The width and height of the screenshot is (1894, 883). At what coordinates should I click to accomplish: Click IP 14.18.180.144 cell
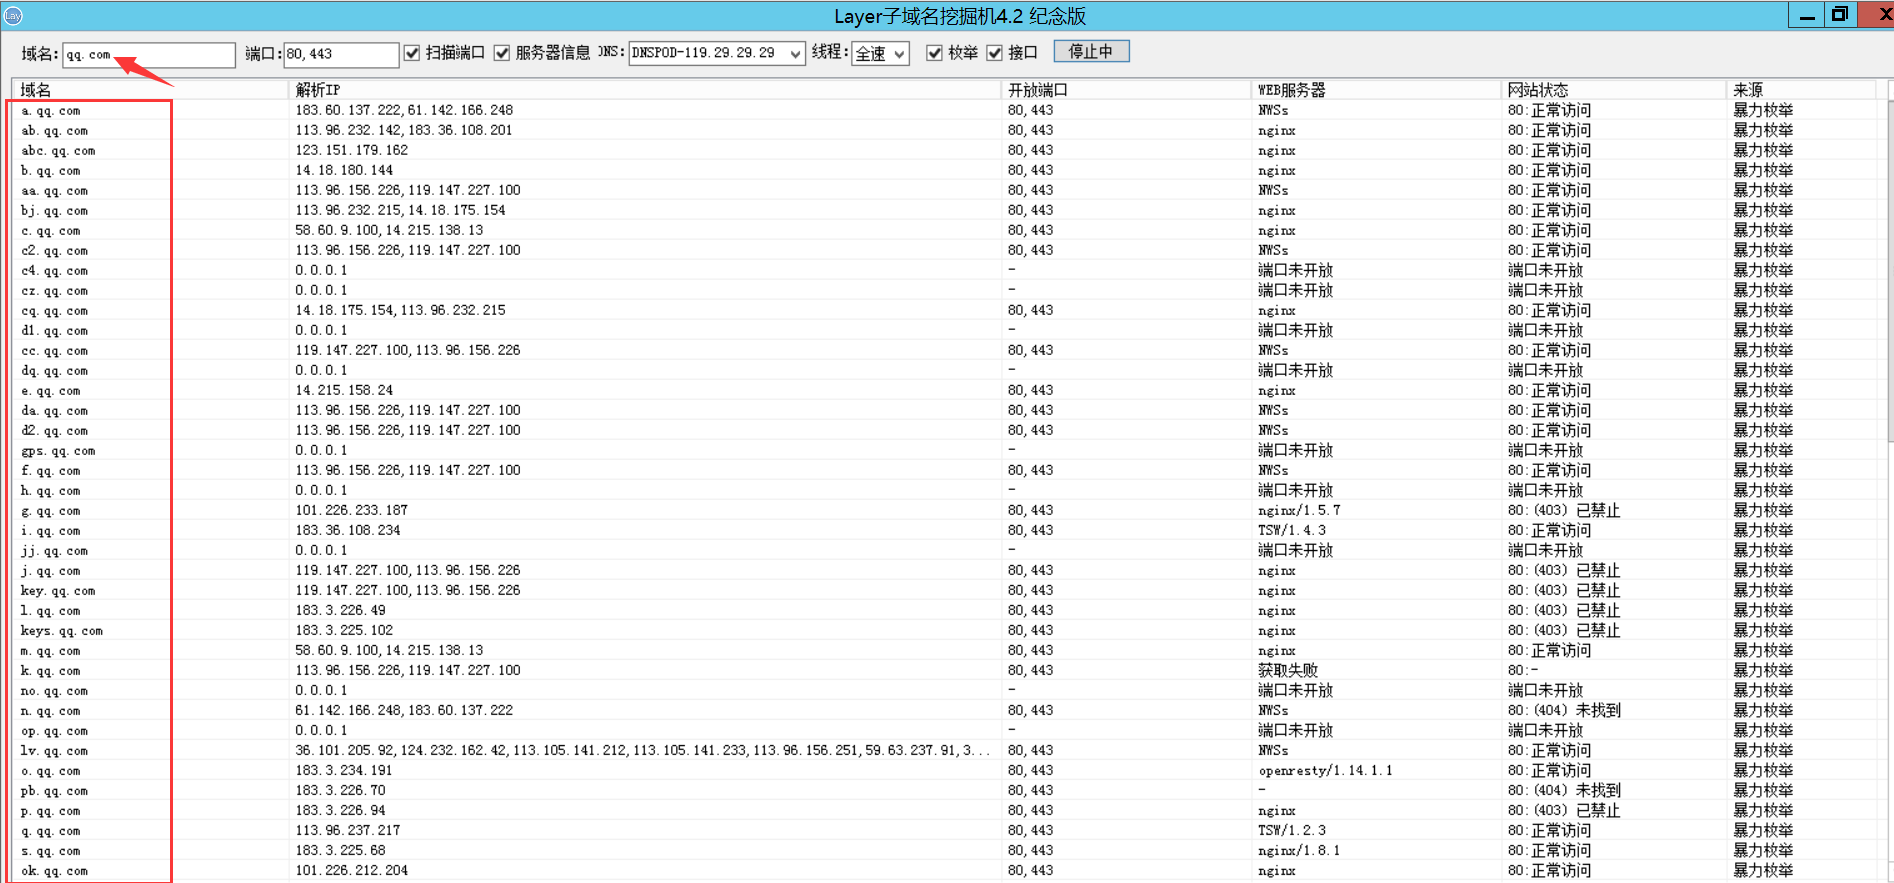point(344,170)
